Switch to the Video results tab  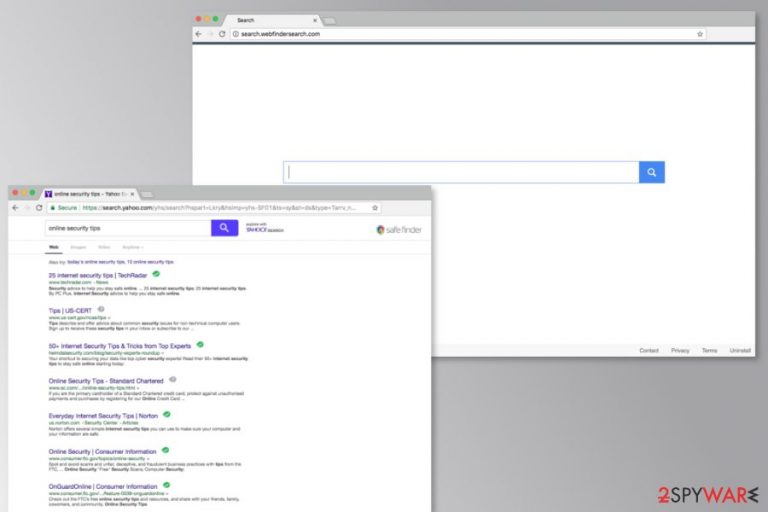point(104,247)
